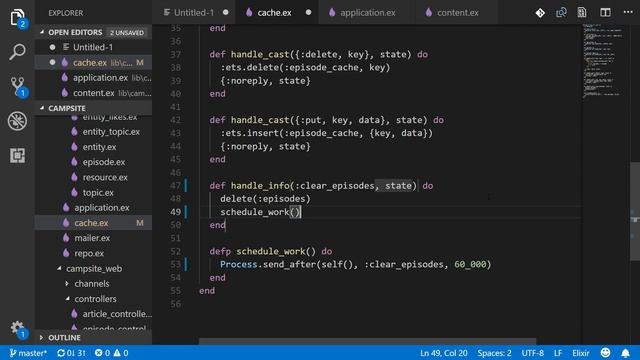Open the Search view in activity bar
This screenshot has height=360, width=640.
click(17, 52)
